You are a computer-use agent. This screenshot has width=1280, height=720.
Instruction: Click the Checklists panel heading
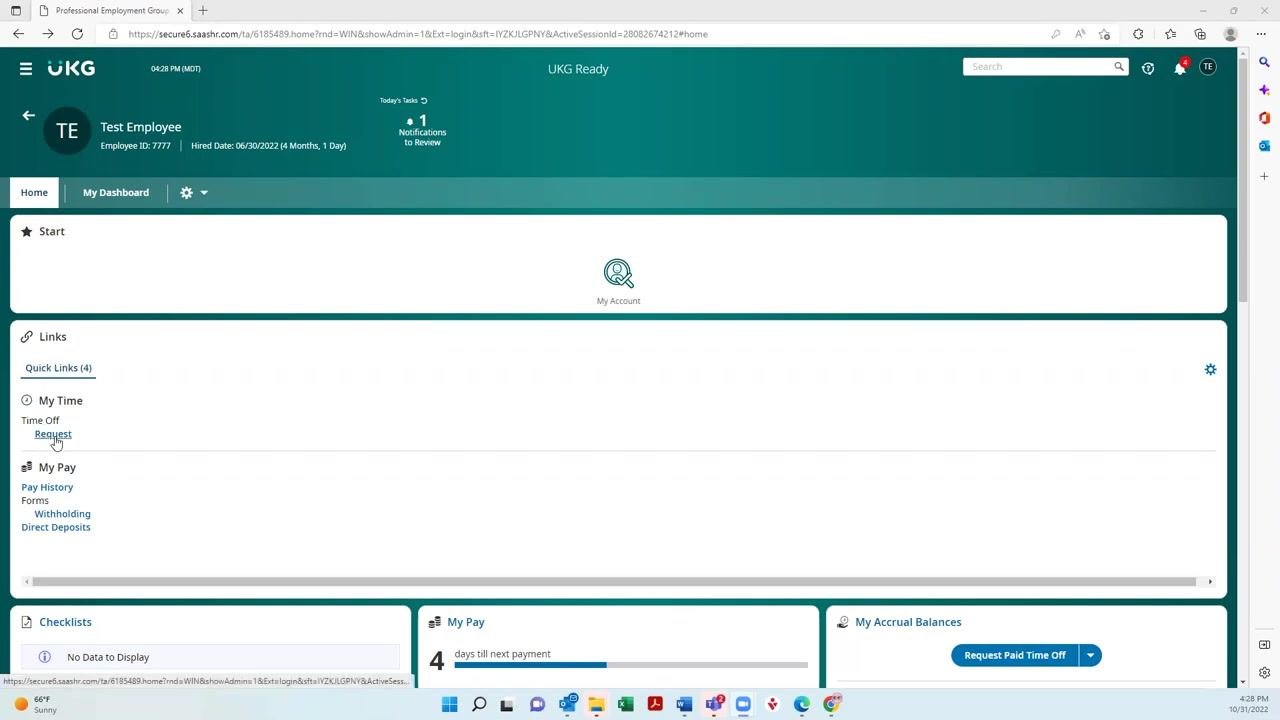coord(65,622)
